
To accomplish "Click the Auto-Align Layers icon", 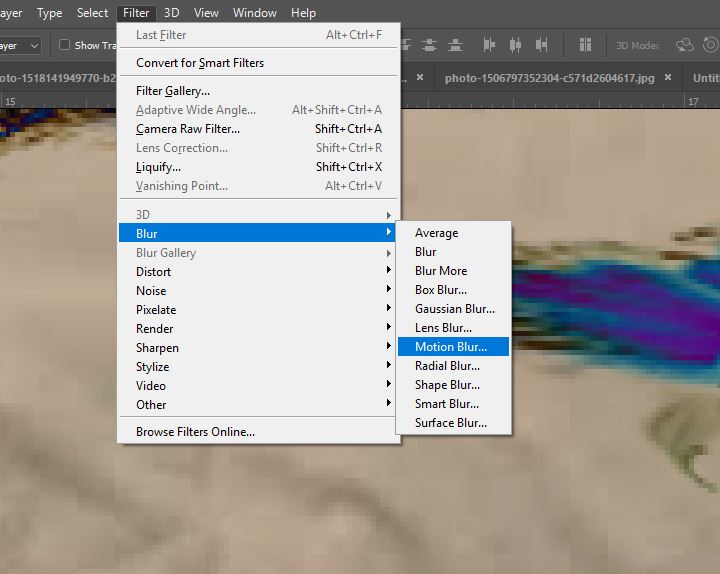I will (x=585, y=45).
